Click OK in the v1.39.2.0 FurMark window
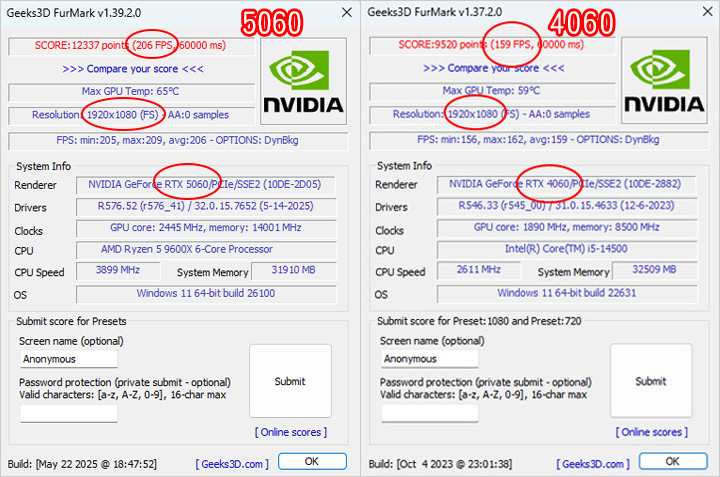 click(312, 461)
